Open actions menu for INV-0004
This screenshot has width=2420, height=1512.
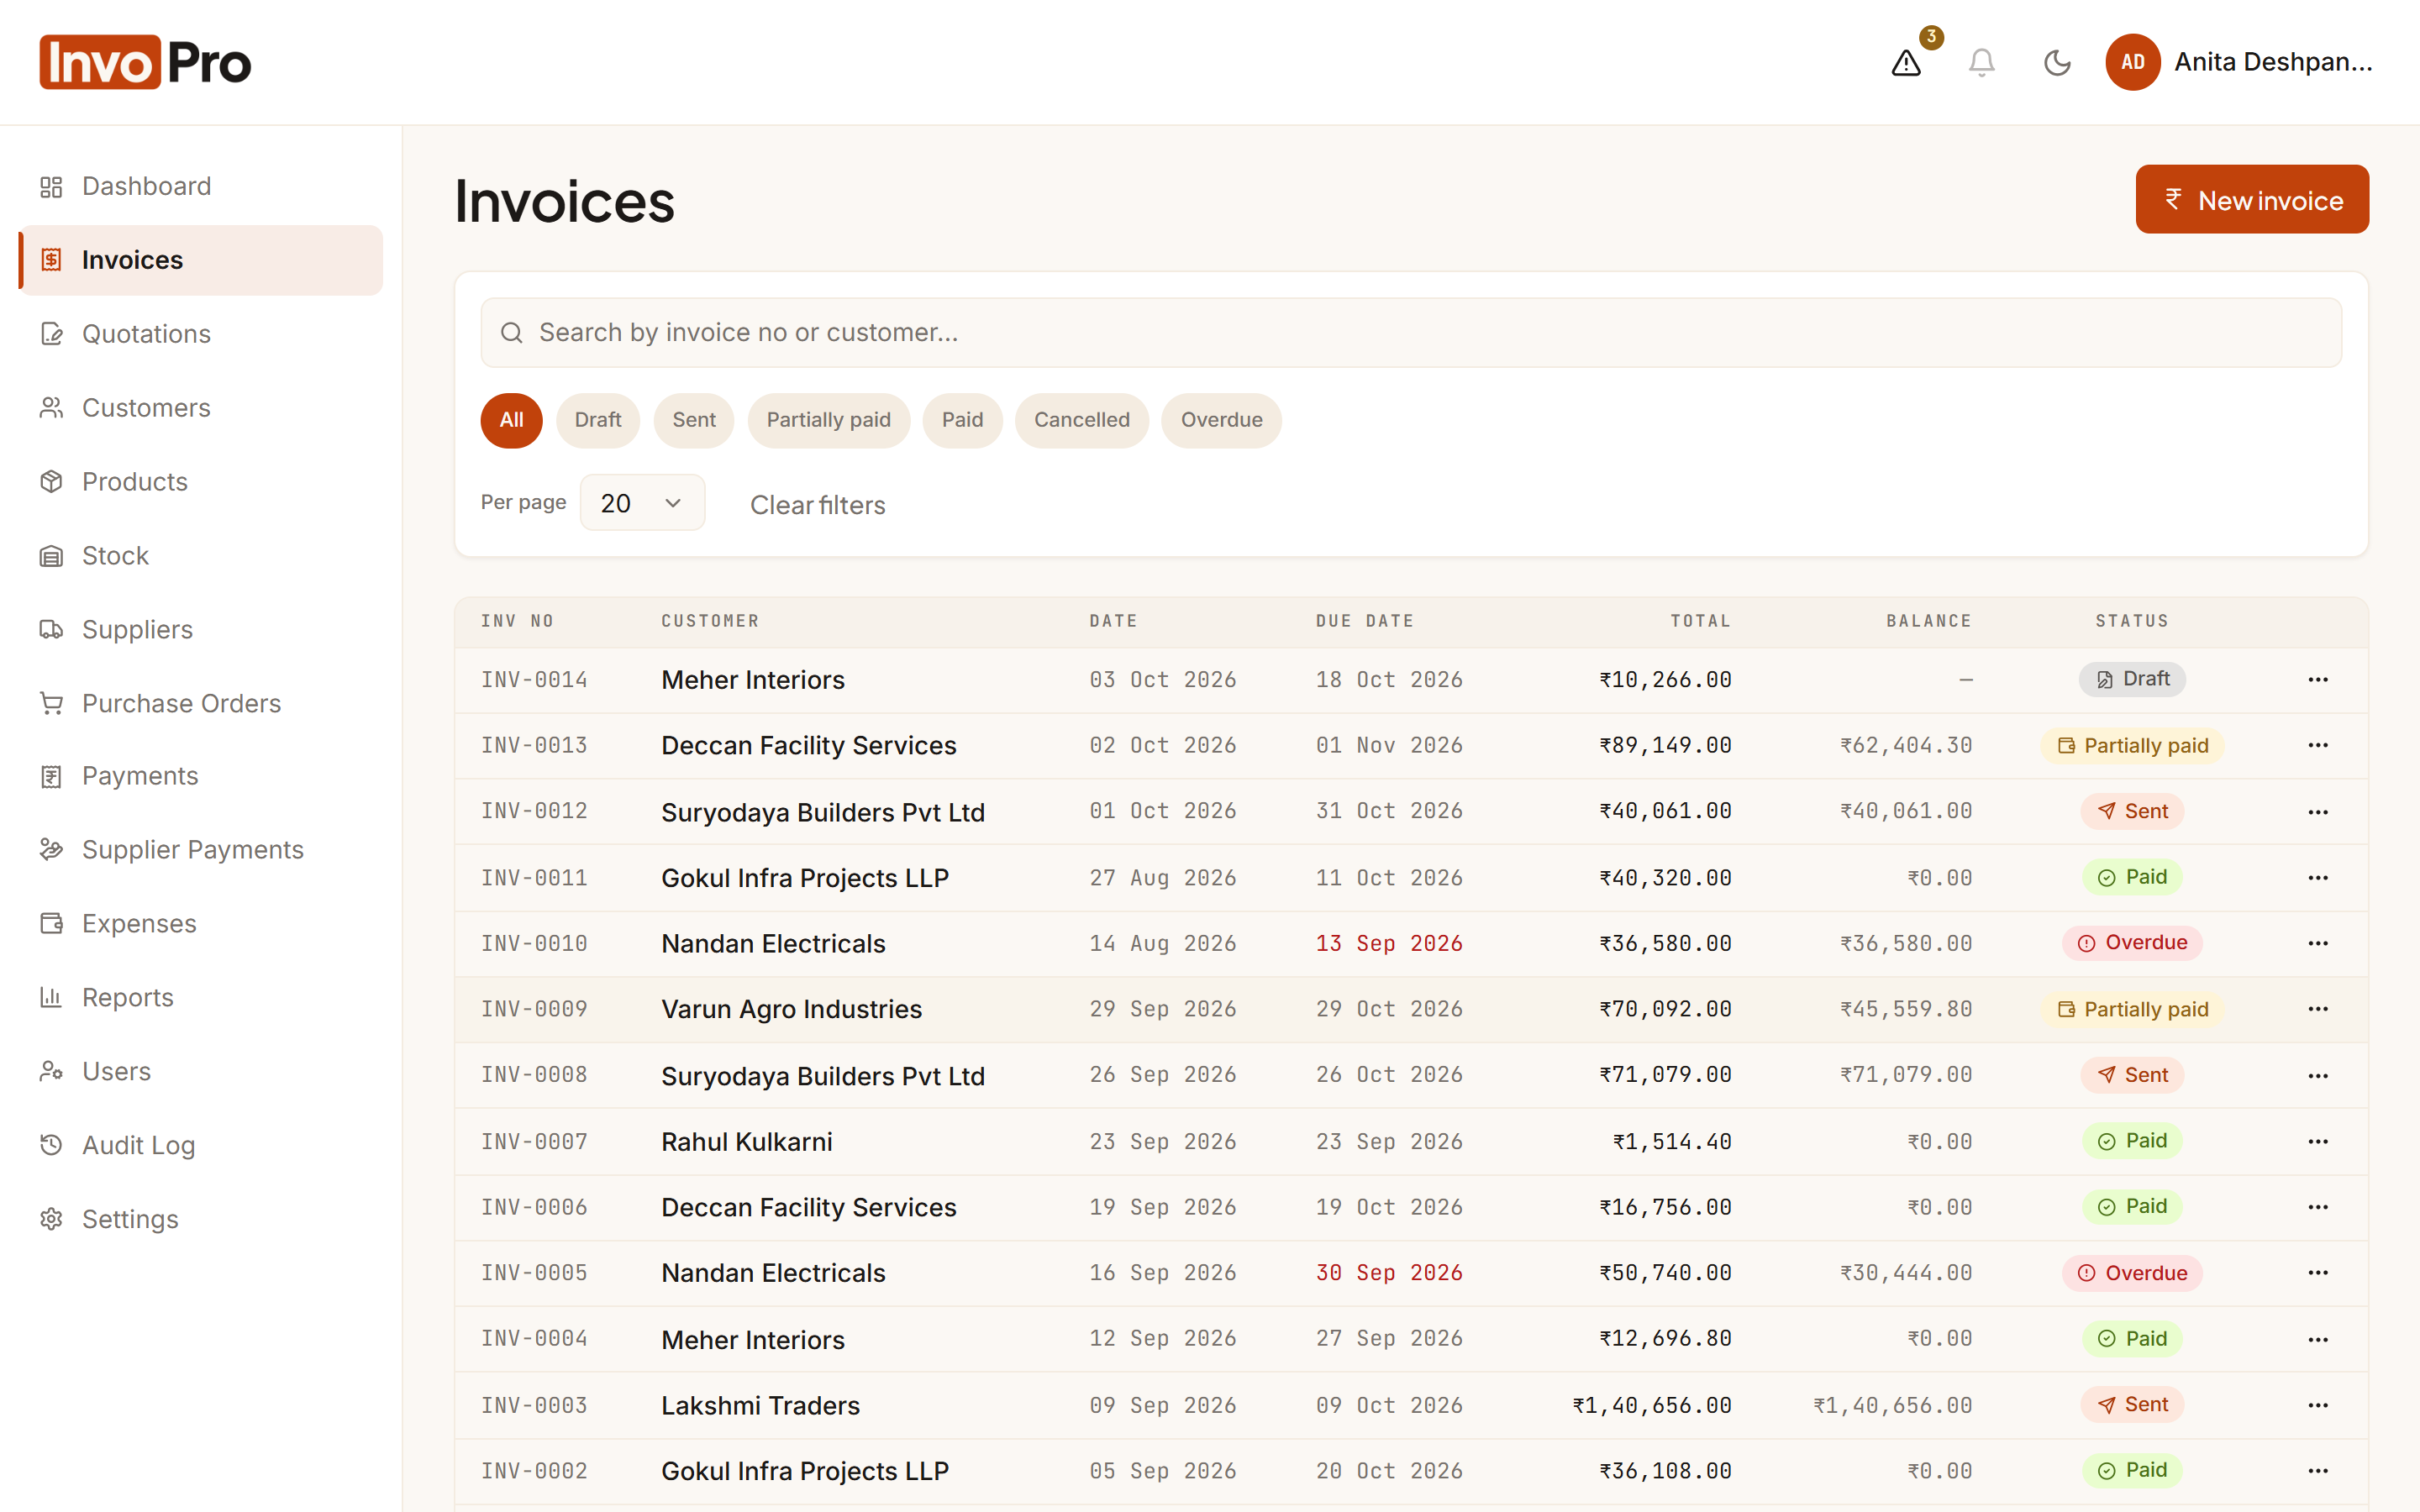(x=2318, y=1339)
